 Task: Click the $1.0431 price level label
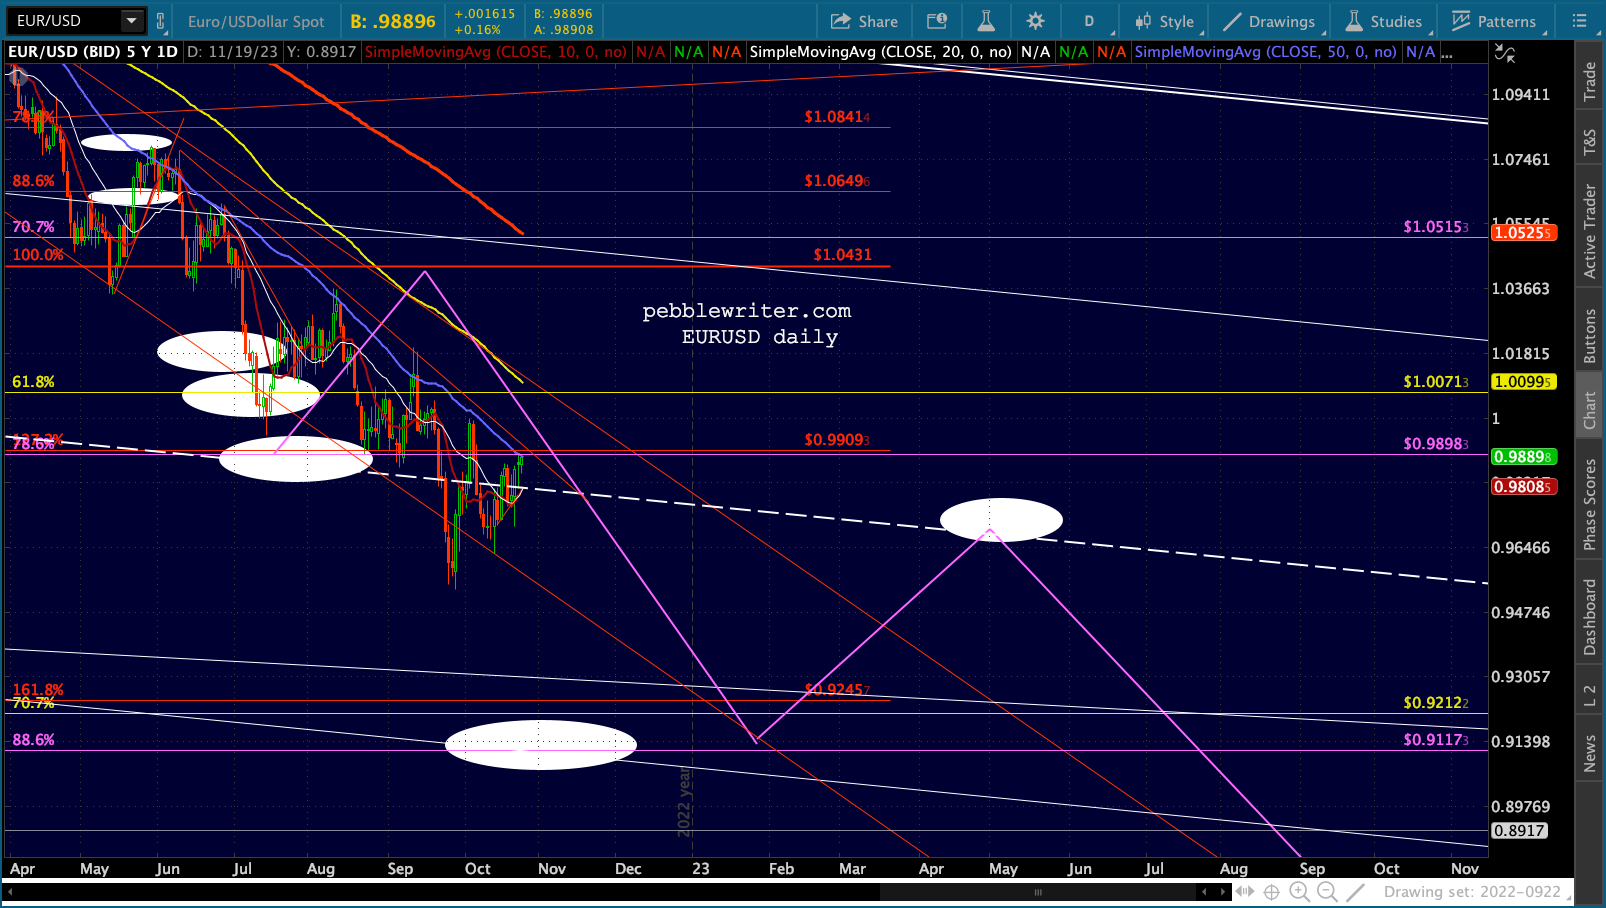842,255
